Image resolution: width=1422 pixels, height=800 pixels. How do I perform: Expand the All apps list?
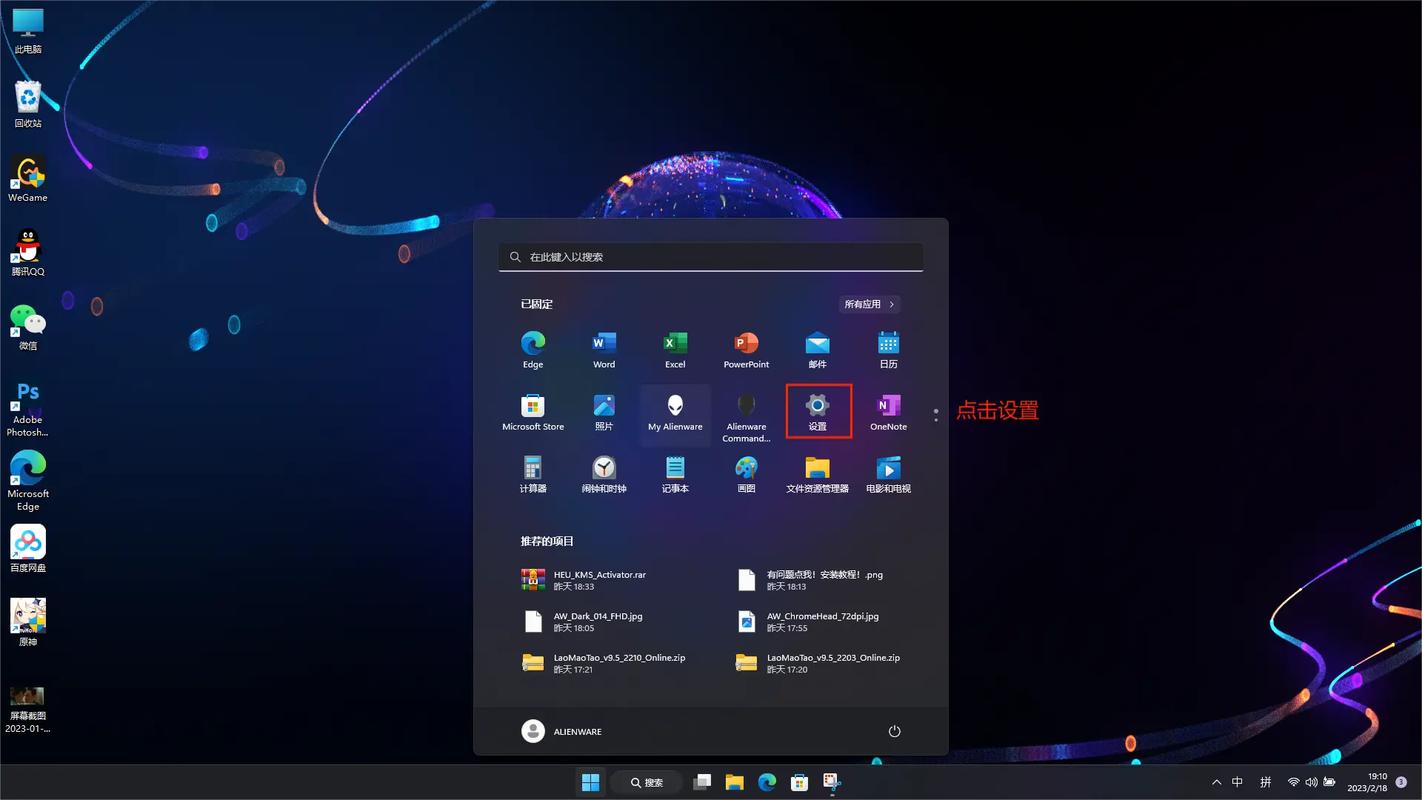(870, 304)
